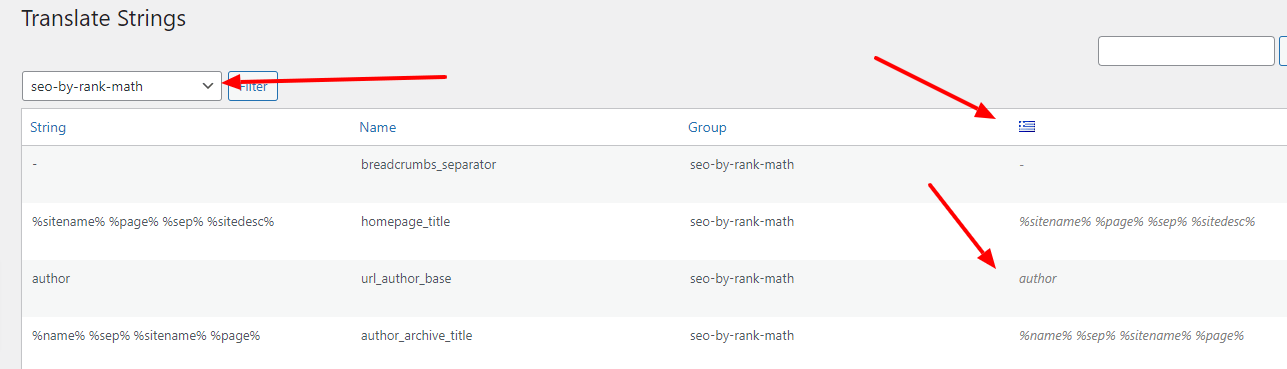
Task: Click the "%sitename% %page% %sep% %sitedesc%" string cell
Action: tap(153, 221)
